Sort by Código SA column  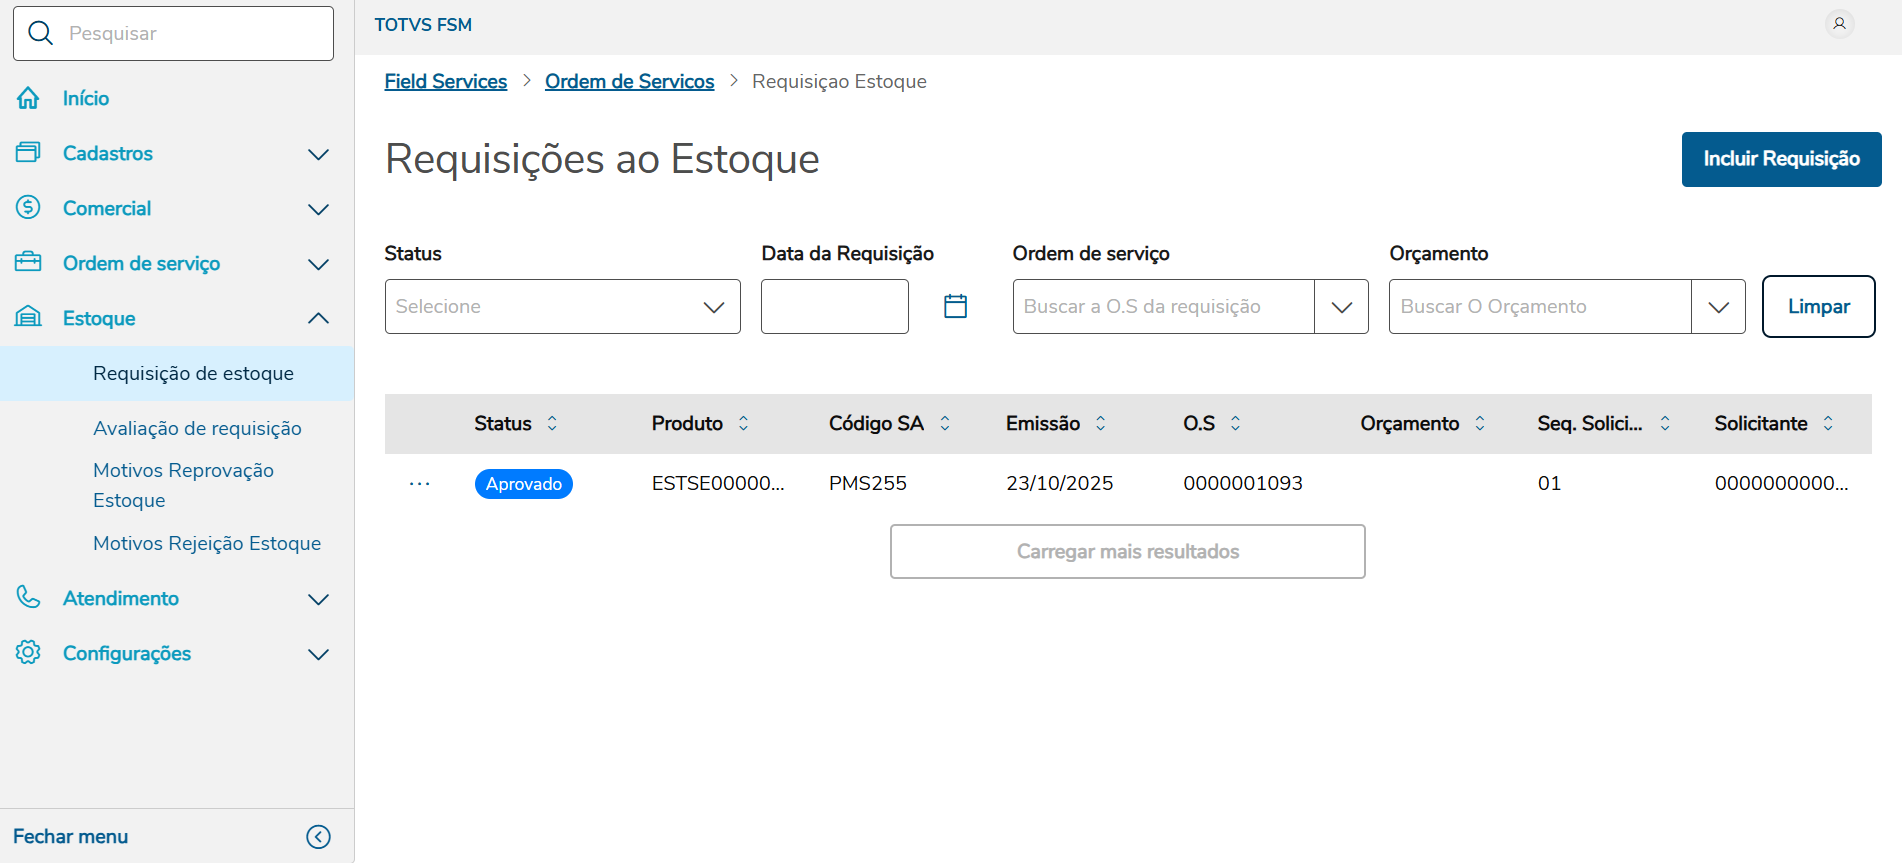945,424
